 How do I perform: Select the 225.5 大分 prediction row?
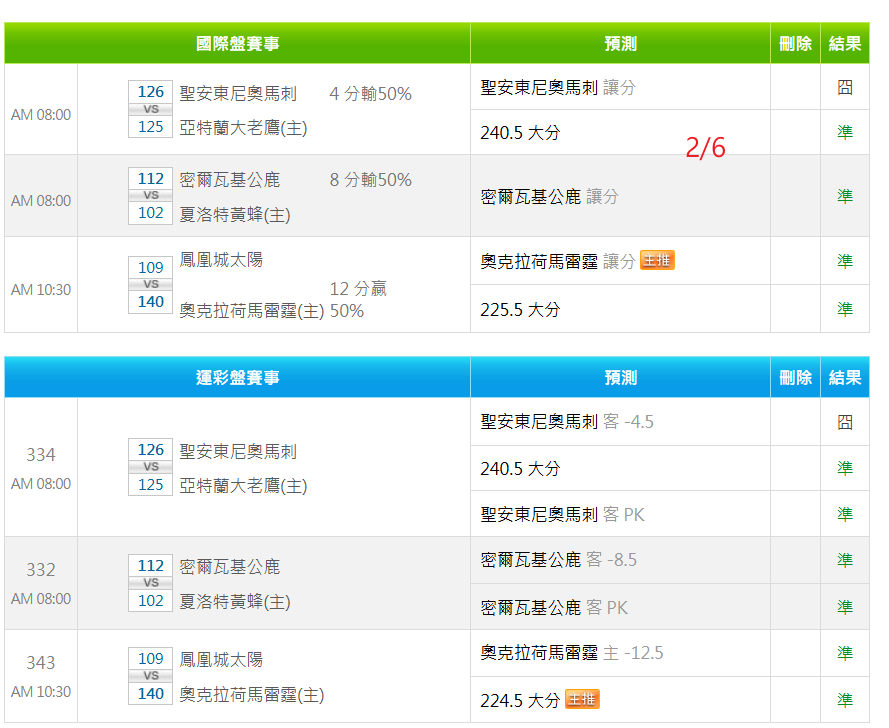tap(520, 309)
